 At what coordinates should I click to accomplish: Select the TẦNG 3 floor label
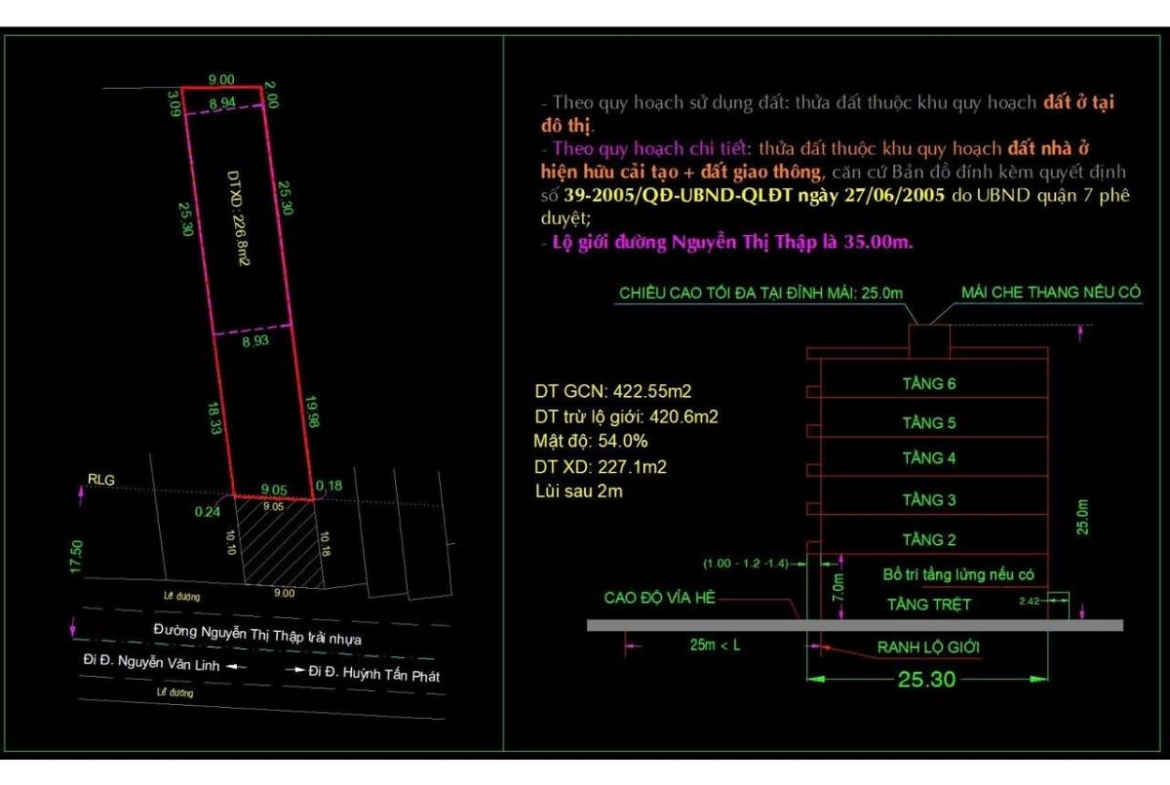929,500
